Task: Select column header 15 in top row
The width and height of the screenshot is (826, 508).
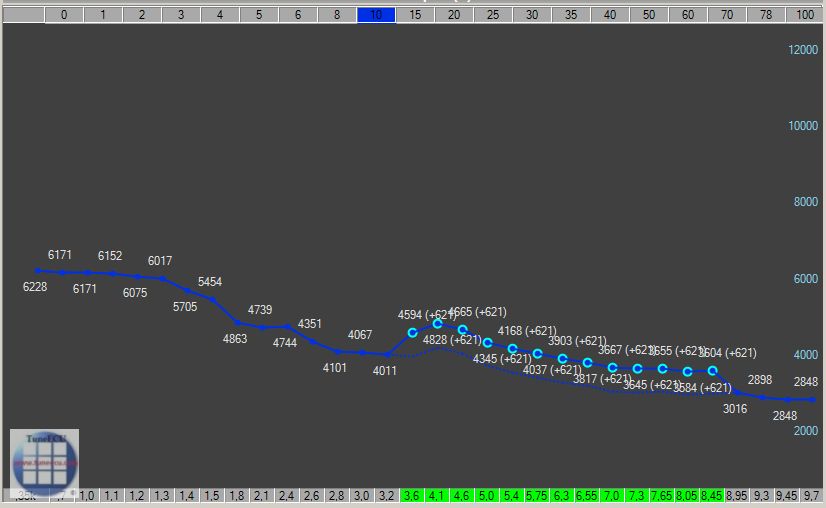Action: [415, 15]
